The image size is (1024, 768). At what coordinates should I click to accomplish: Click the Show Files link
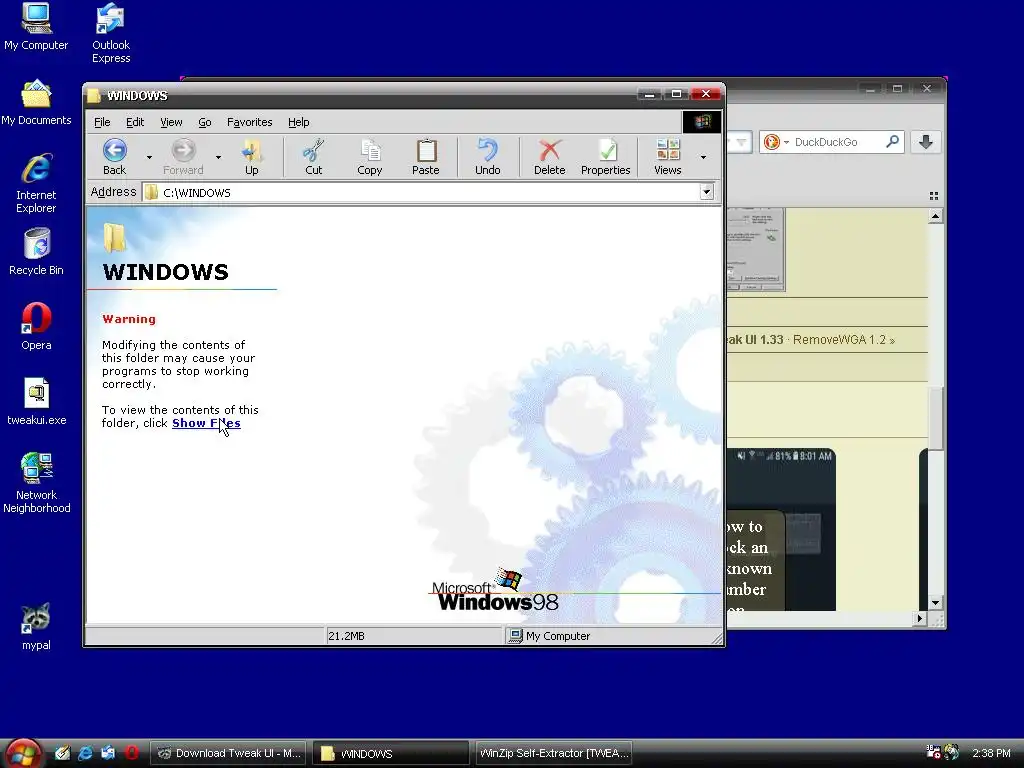[x=206, y=423]
